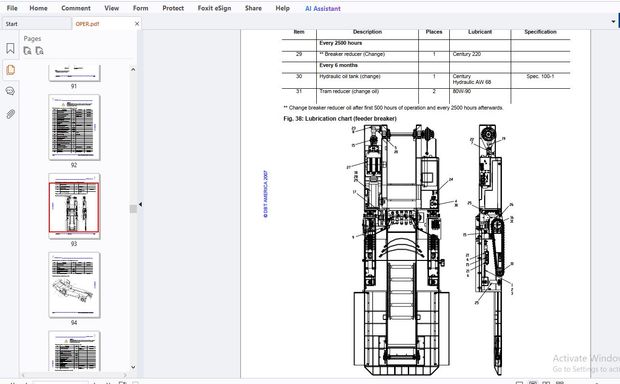This screenshot has height=384, width=620.
Task: Open the Form tab
Action: point(140,8)
